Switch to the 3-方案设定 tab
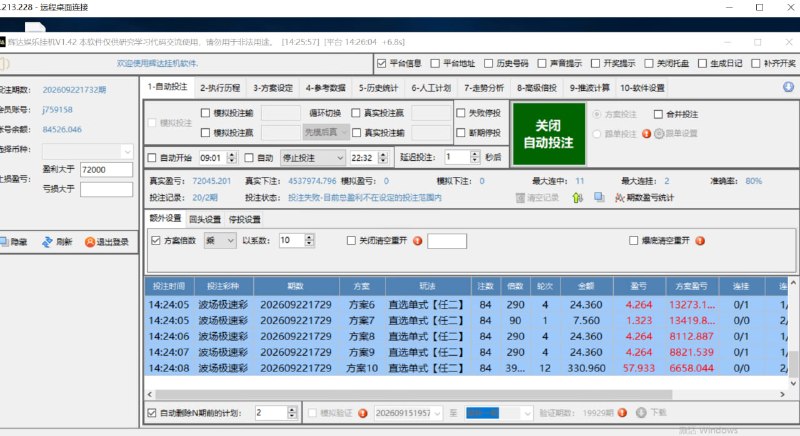 pos(273,88)
